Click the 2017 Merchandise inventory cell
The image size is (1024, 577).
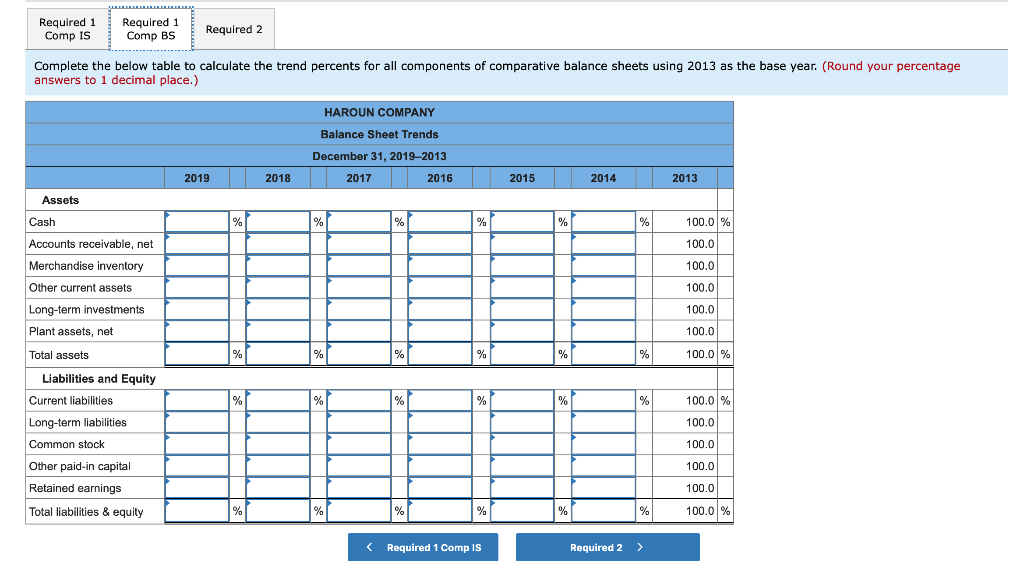point(358,265)
